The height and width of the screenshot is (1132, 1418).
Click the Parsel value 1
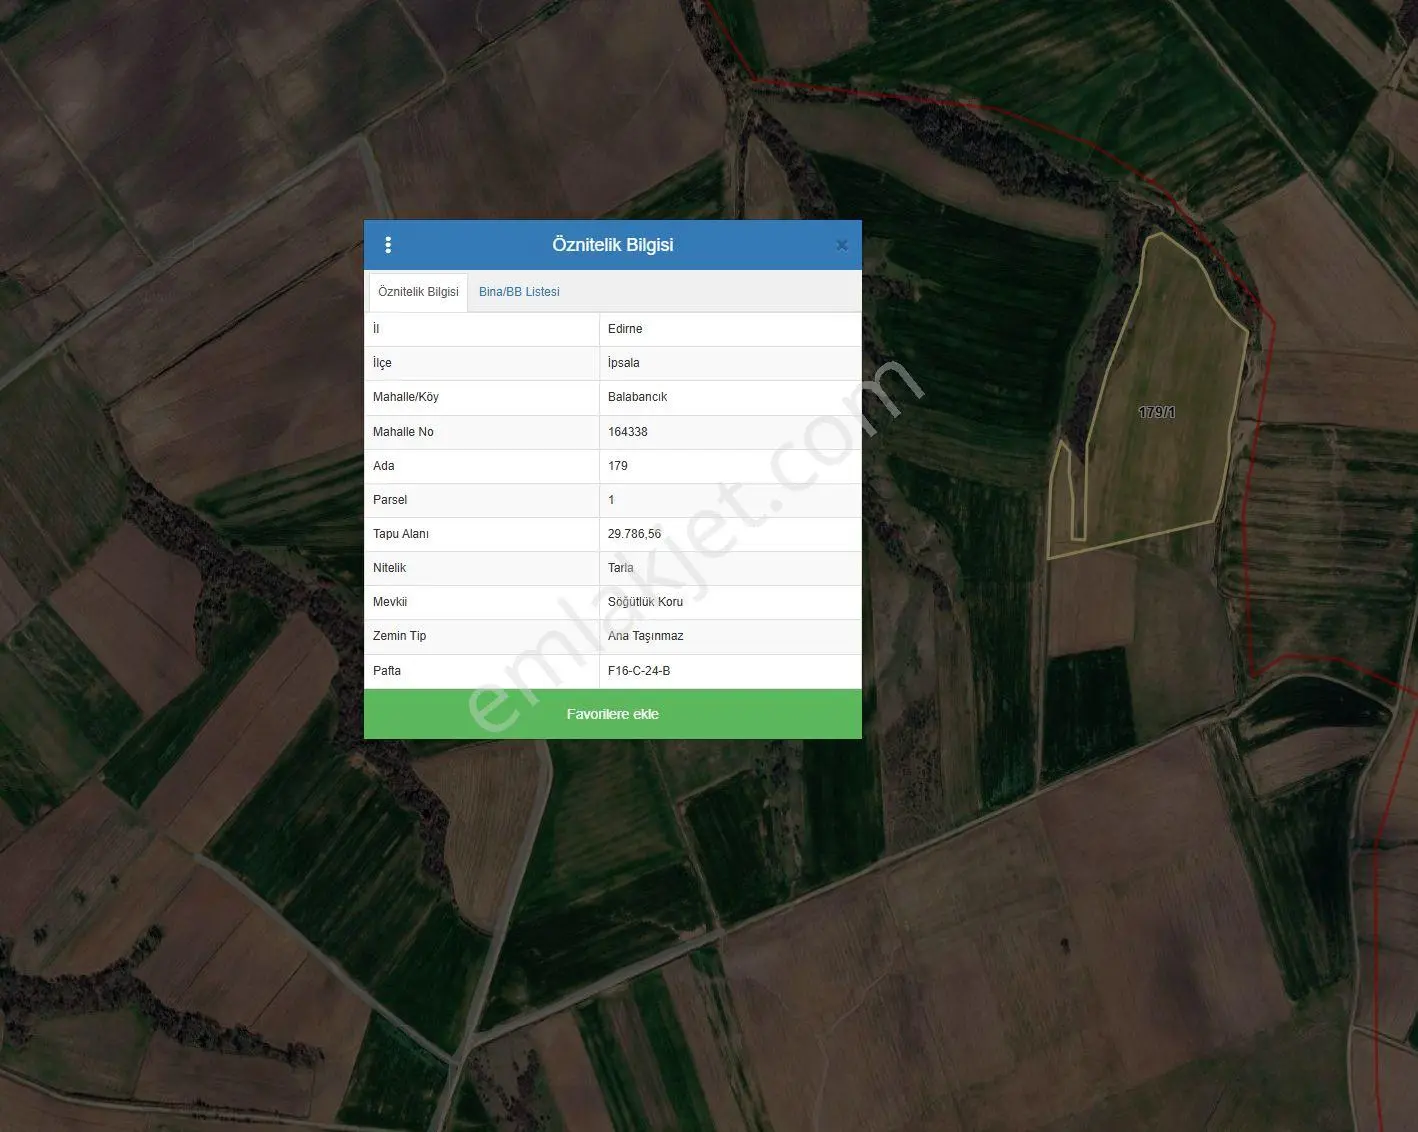coord(611,500)
